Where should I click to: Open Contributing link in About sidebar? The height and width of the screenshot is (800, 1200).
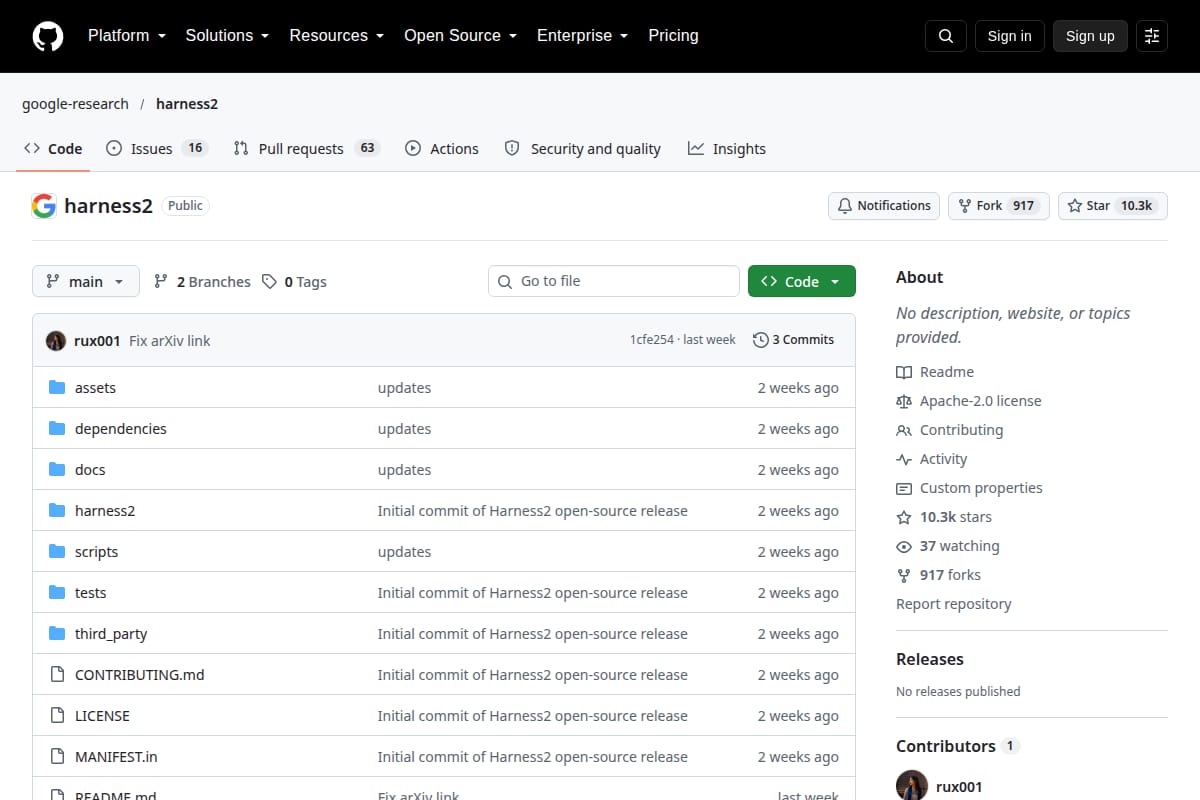950,430
